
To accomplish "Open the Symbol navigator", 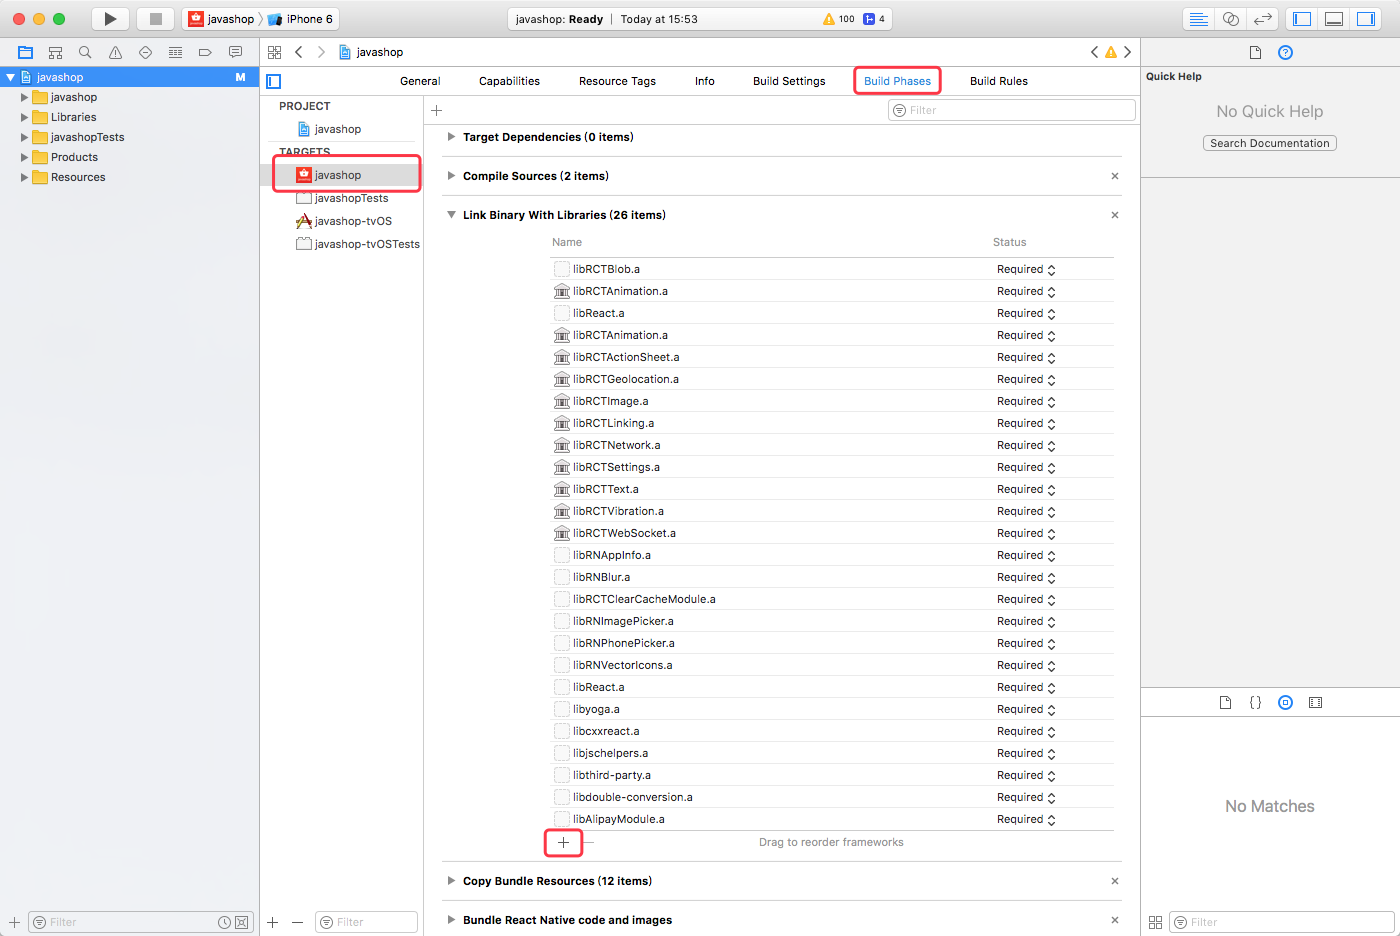I will coord(56,52).
